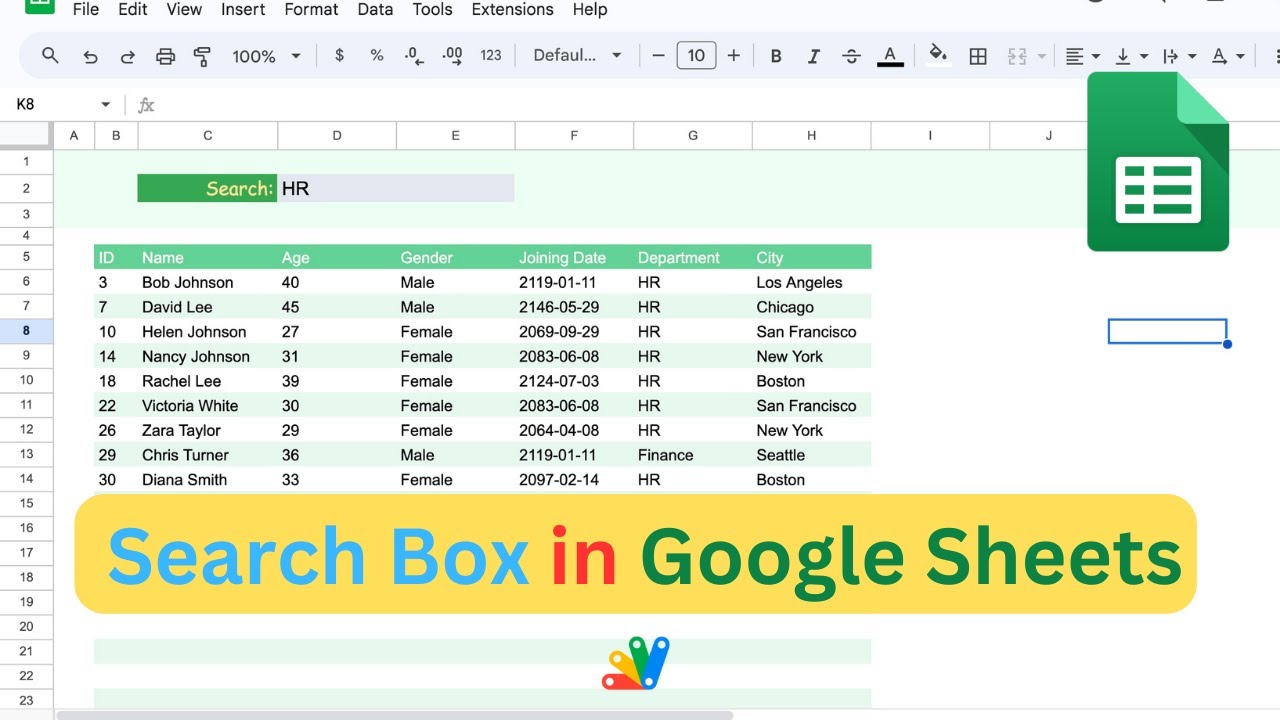Activate the paint format tool

(202, 56)
